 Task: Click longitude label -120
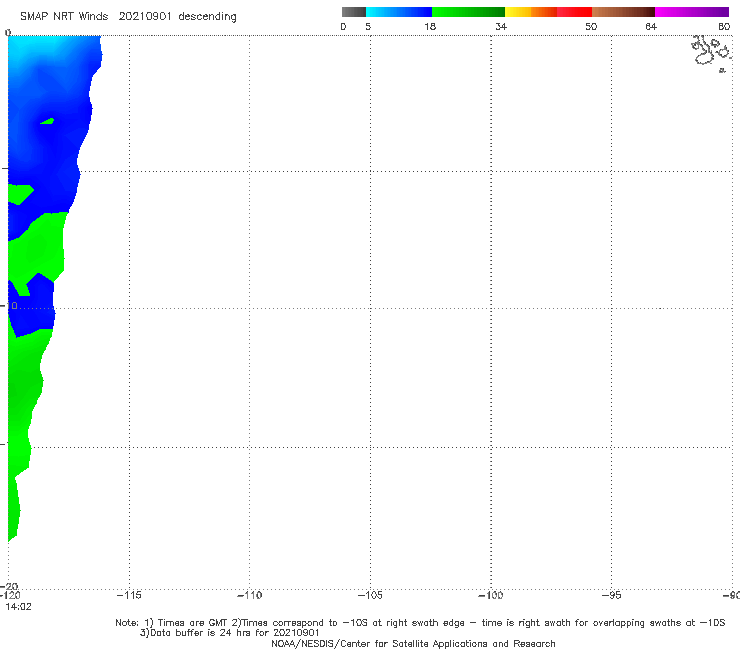click(x=10, y=595)
